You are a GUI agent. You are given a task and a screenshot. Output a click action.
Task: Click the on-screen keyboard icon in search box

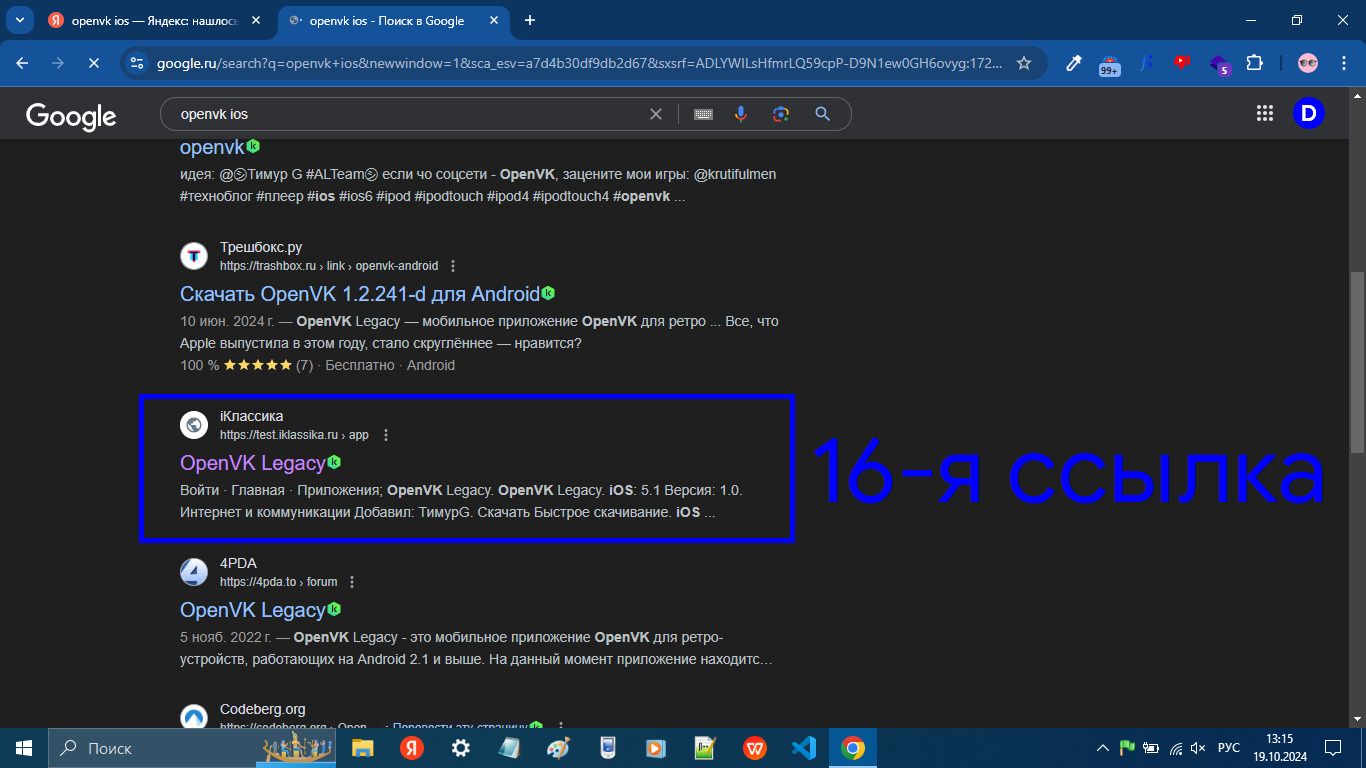703,114
